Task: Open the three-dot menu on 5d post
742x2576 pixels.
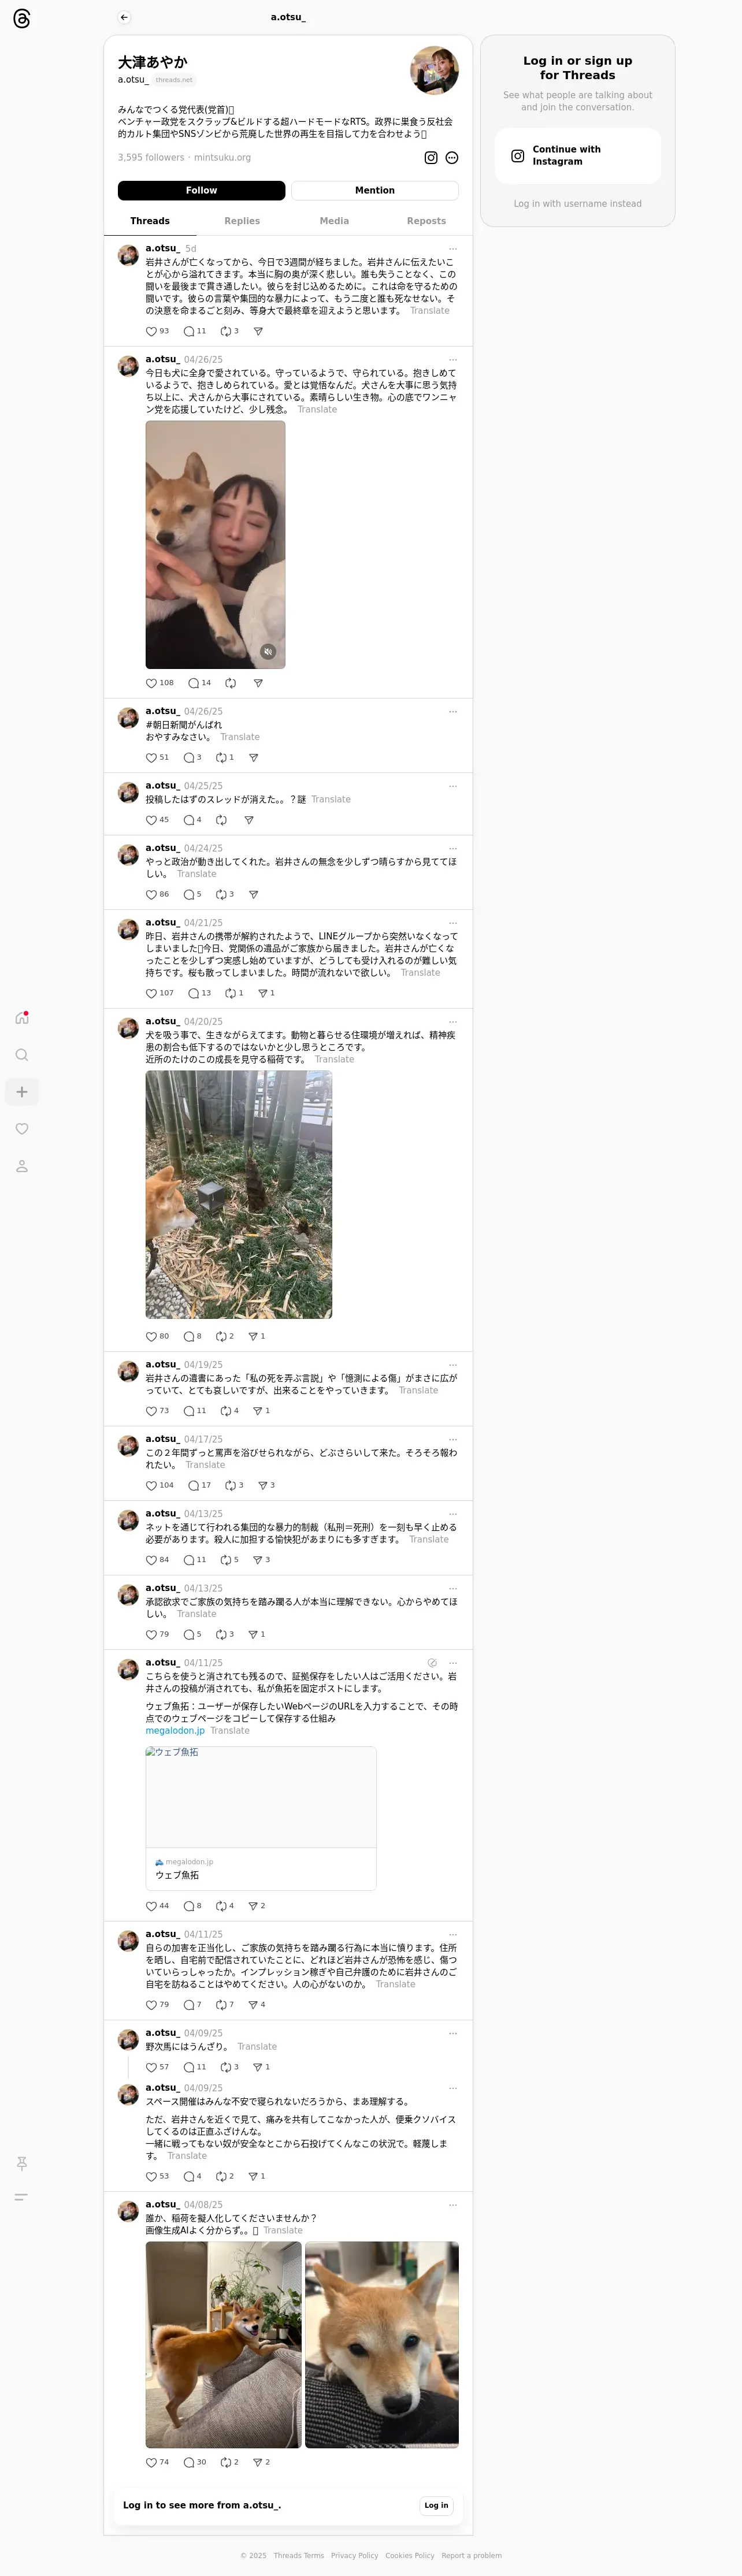Action: (x=453, y=249)
